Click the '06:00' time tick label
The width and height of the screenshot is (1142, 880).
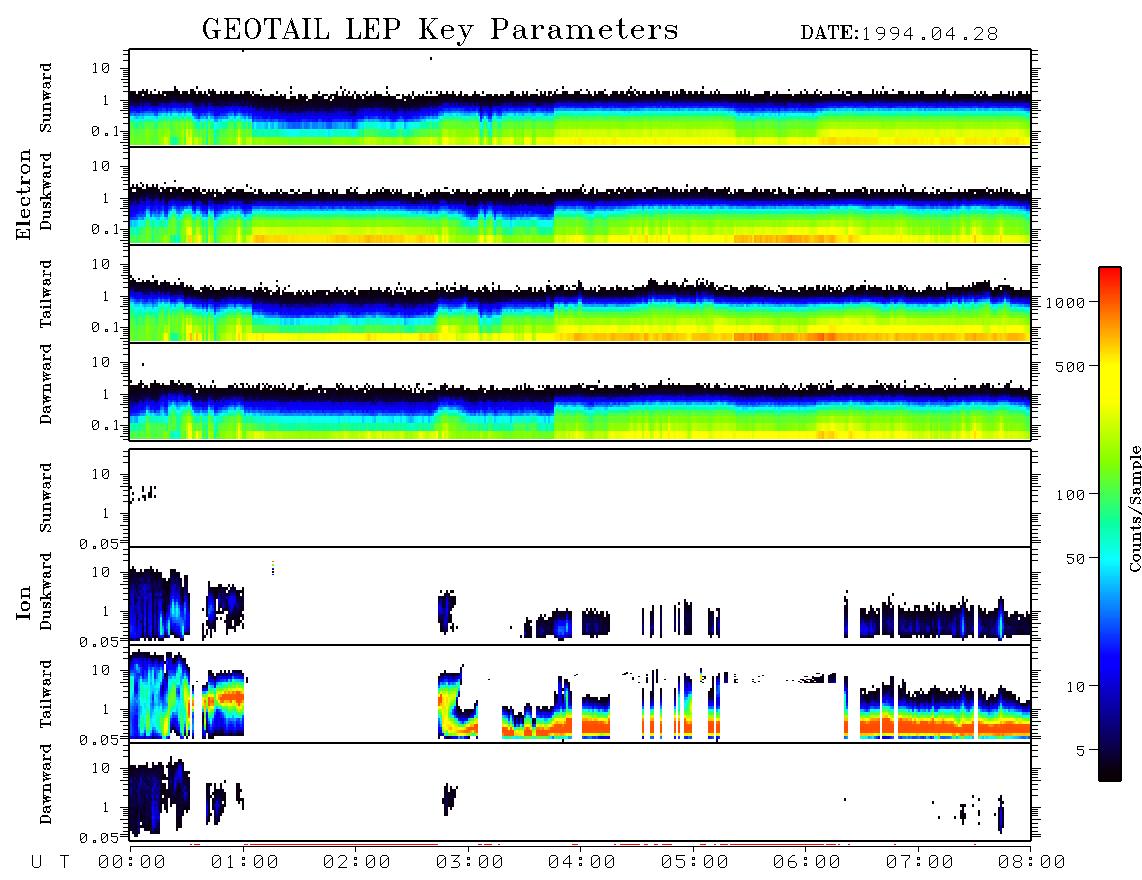click(x=807, y=863)
